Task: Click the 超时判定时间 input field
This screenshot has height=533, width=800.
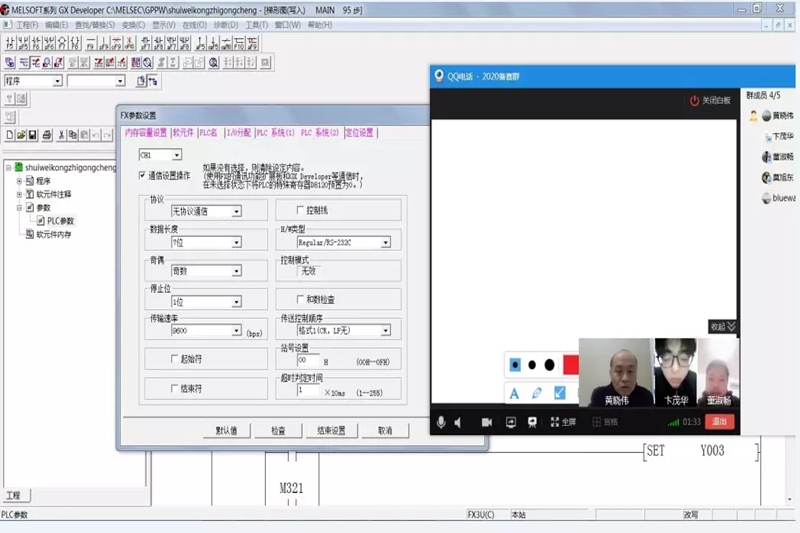Action: (308, 390)
